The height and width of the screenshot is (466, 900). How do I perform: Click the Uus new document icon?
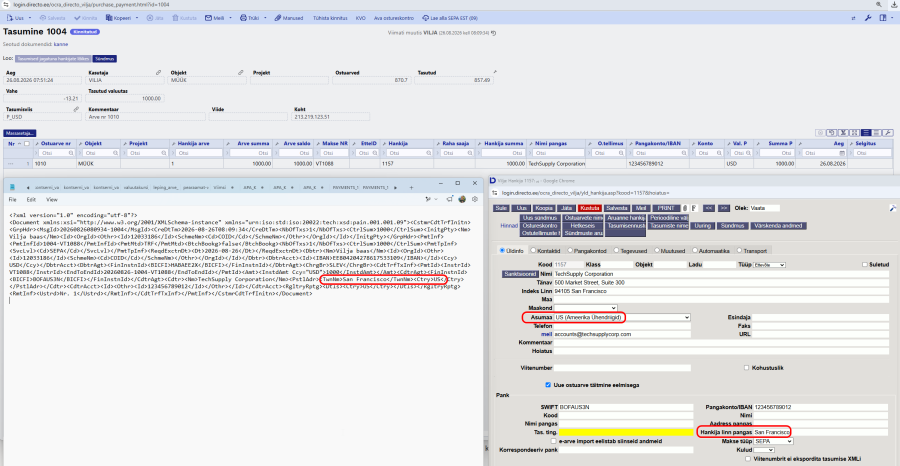(x=10, y=18)
